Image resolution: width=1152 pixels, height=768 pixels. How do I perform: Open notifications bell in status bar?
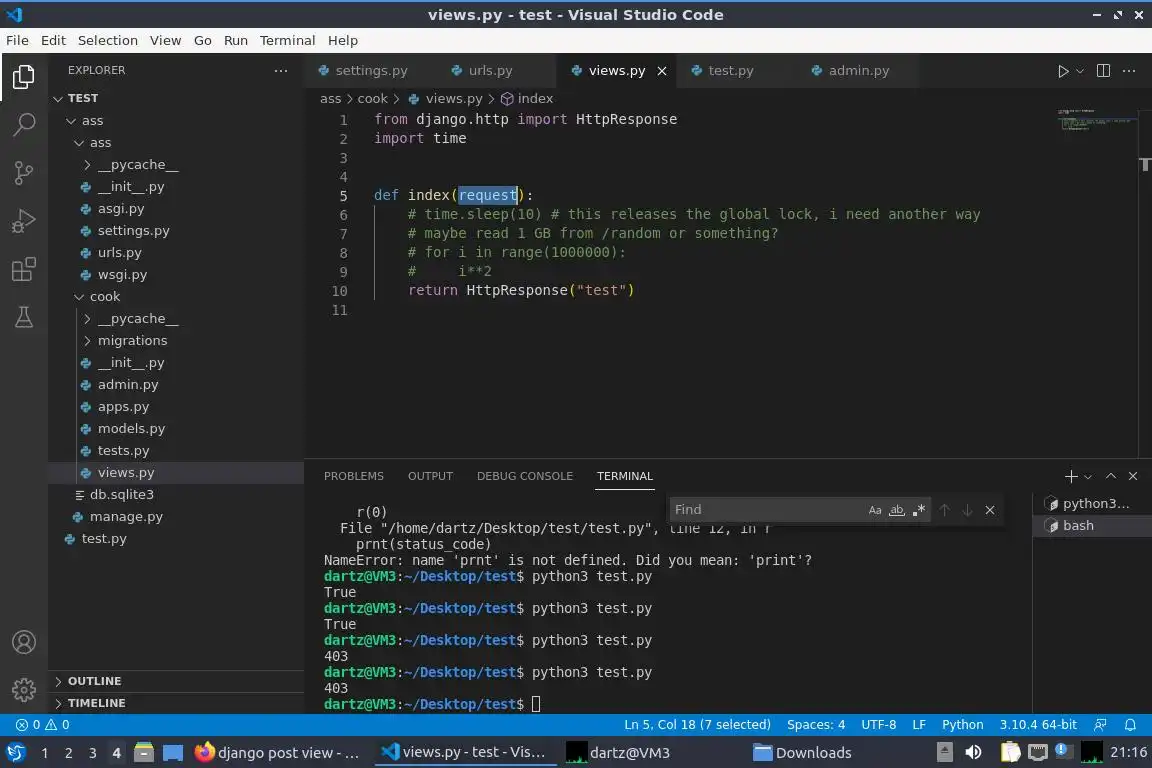point(1130,725)
